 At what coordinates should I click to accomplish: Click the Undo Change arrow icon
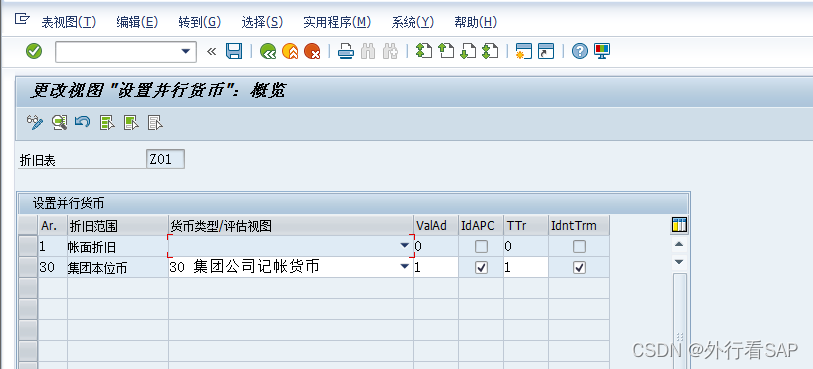click(x=82, y=122)
